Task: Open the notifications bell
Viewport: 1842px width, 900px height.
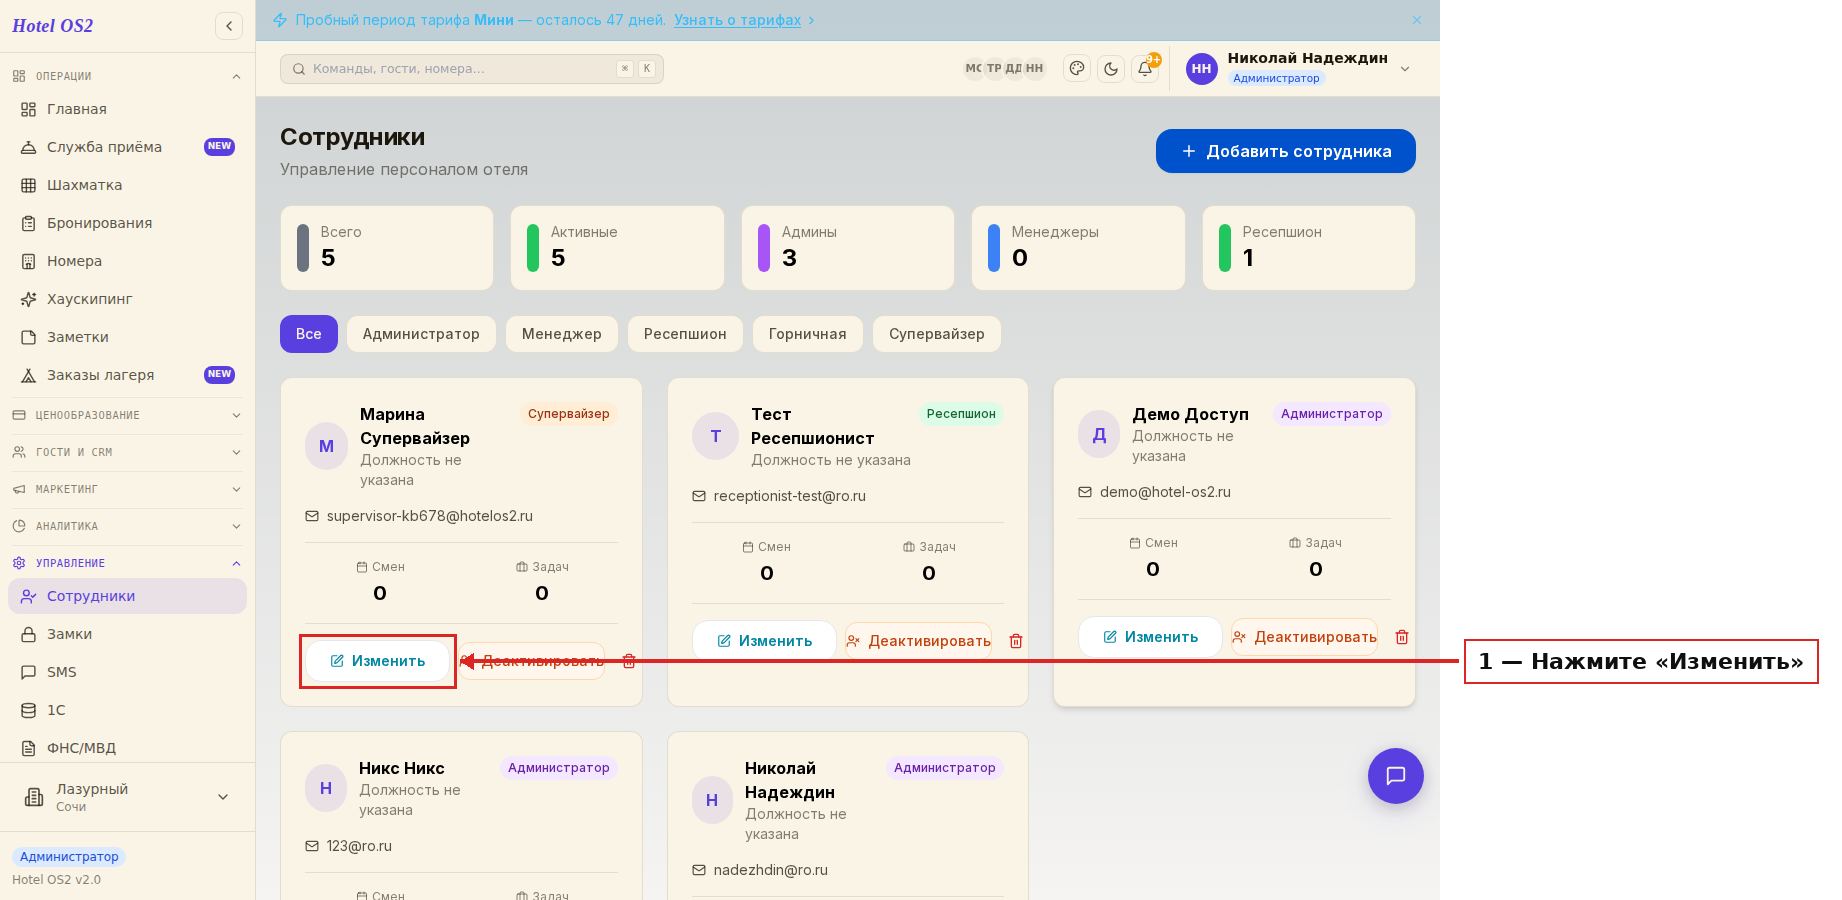Action: pyautogui.click(x=1145, y=68)
